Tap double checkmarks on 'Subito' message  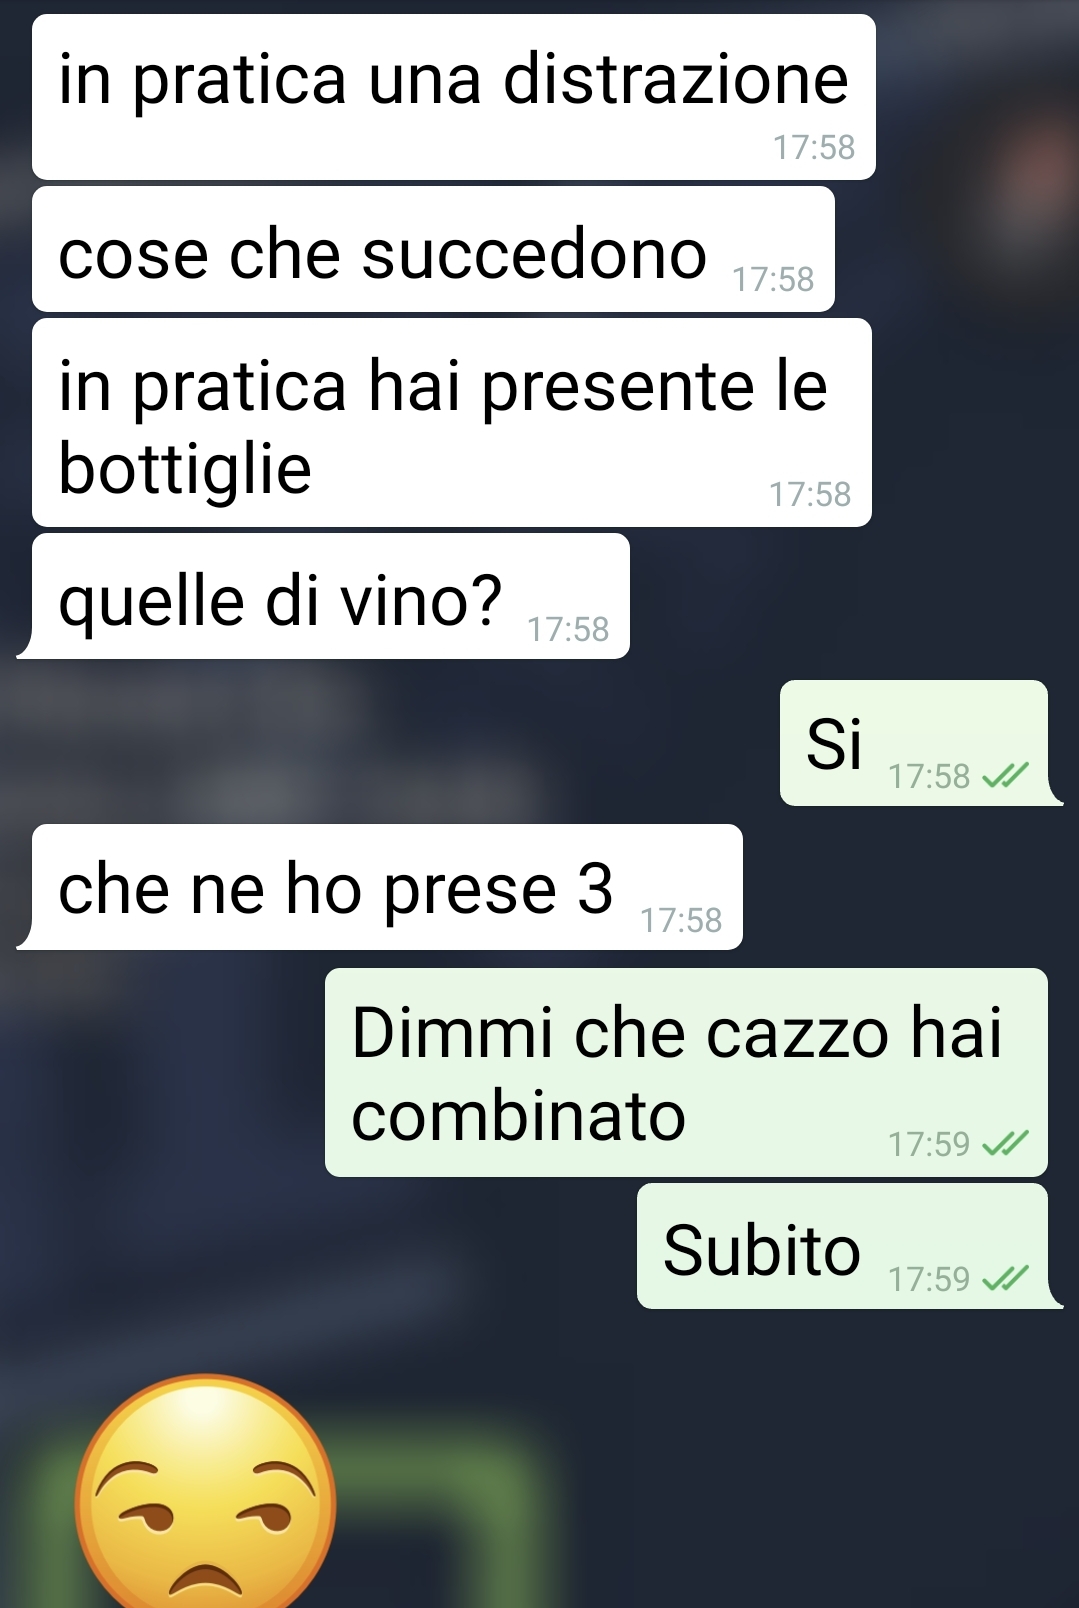click(1005, 1278)
